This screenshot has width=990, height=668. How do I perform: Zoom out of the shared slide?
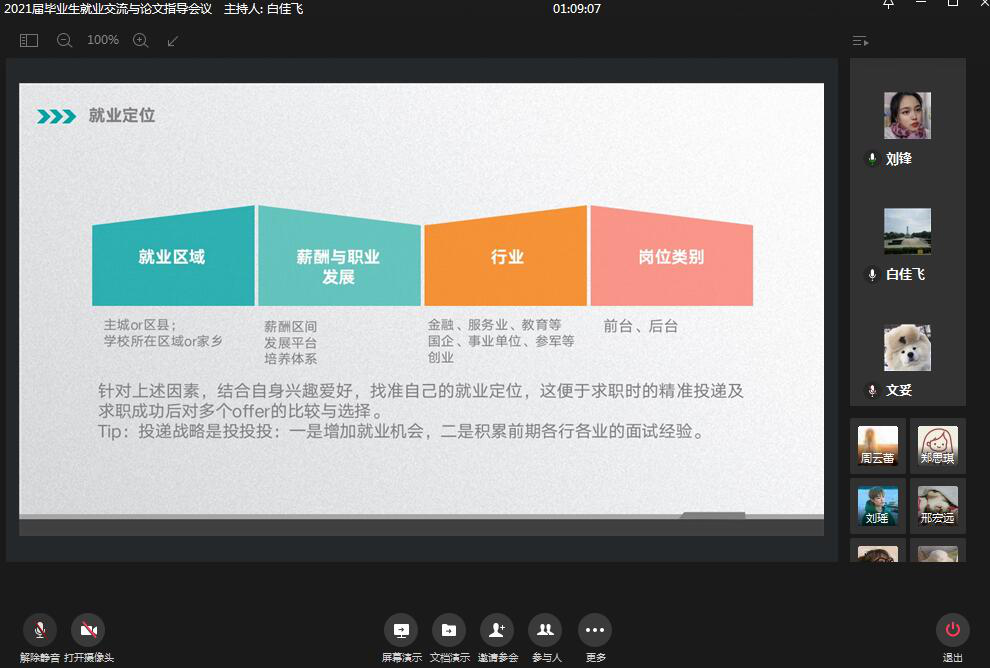(x=65, y=41)
